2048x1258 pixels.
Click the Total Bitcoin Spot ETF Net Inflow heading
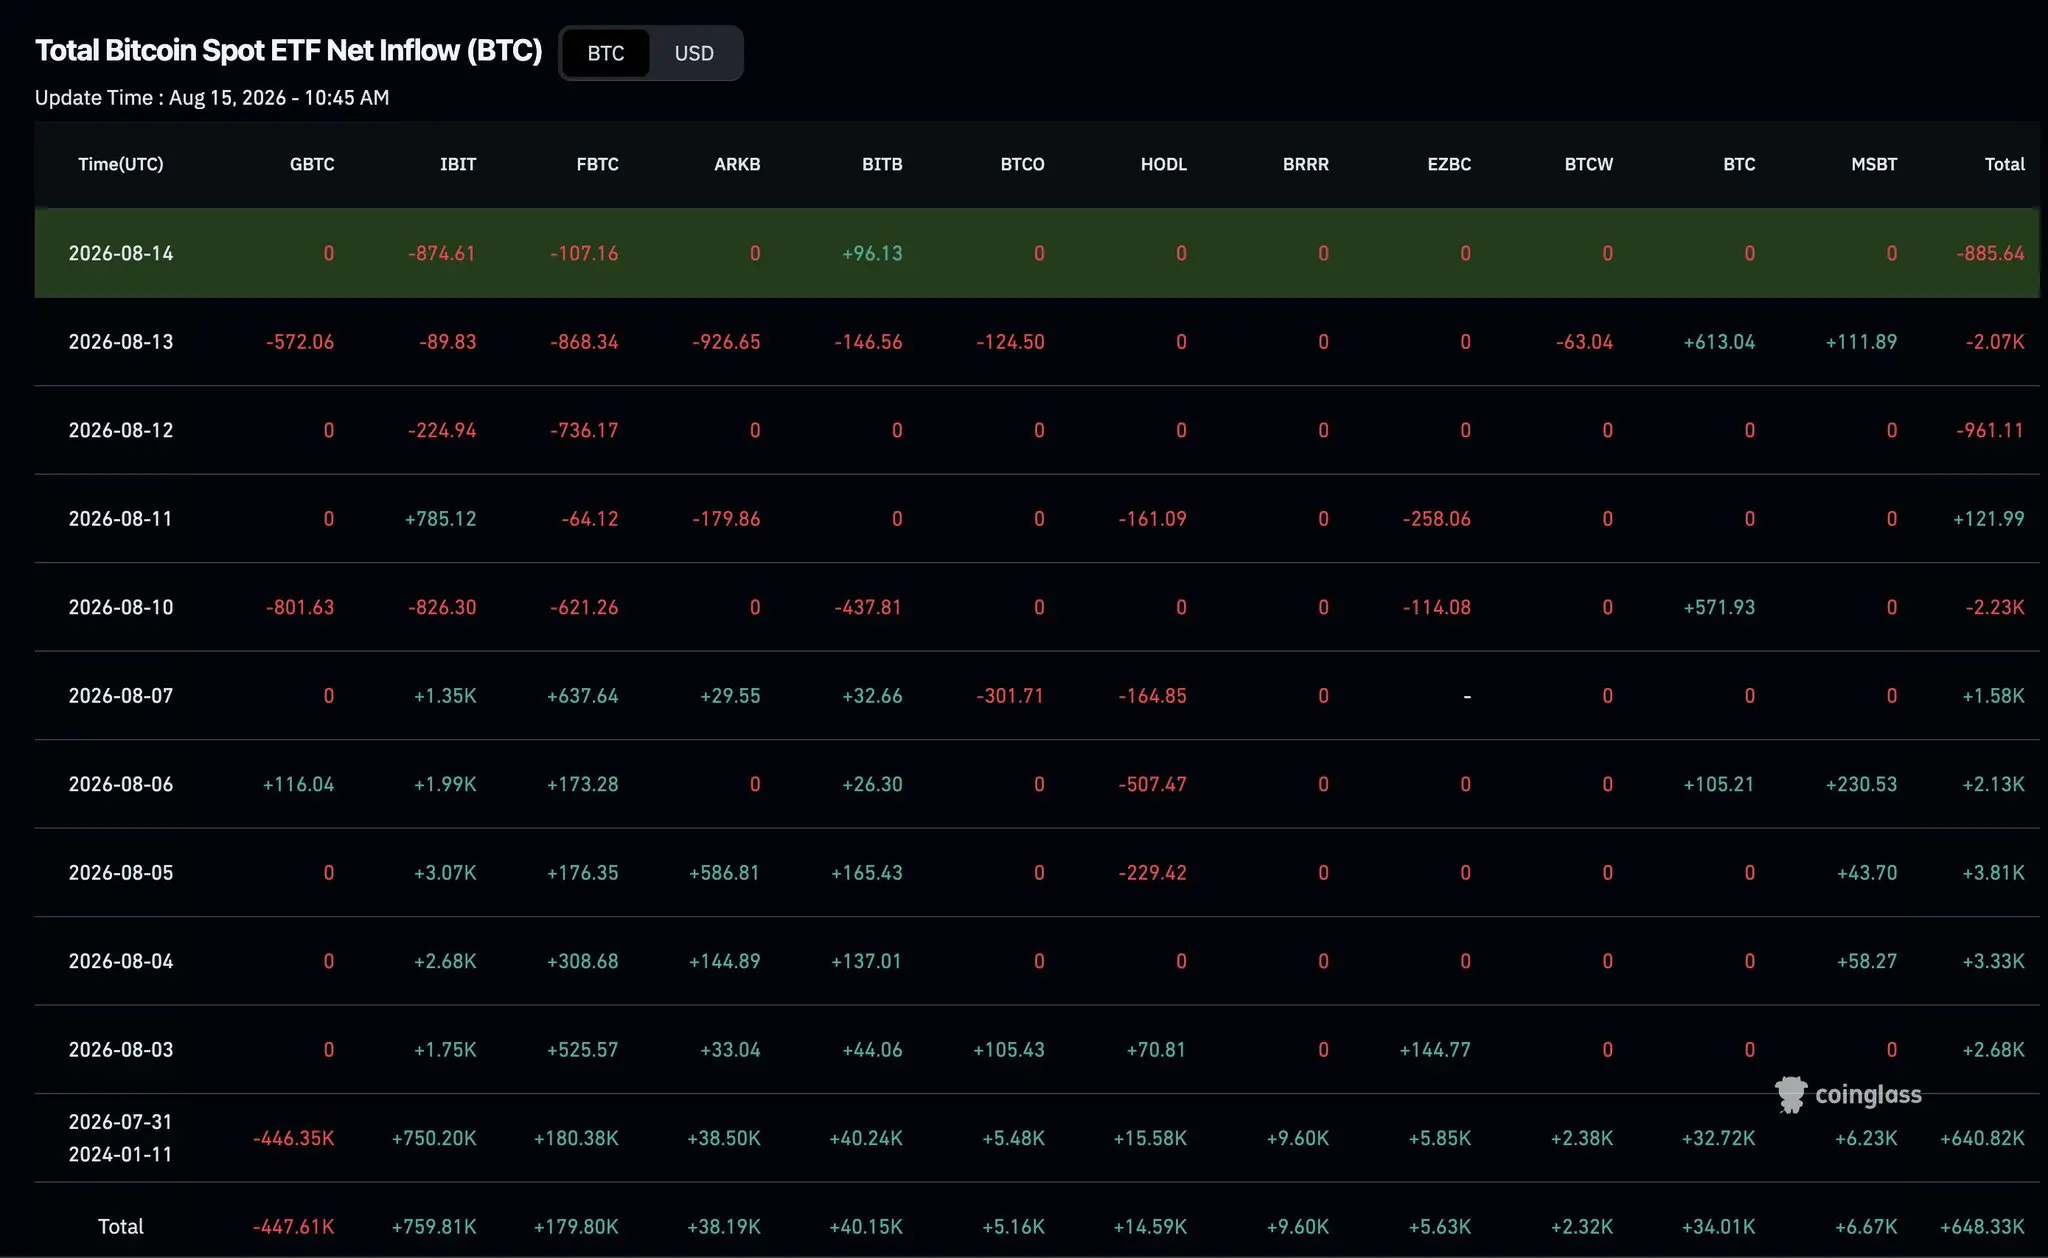click(x=288, y=50)
